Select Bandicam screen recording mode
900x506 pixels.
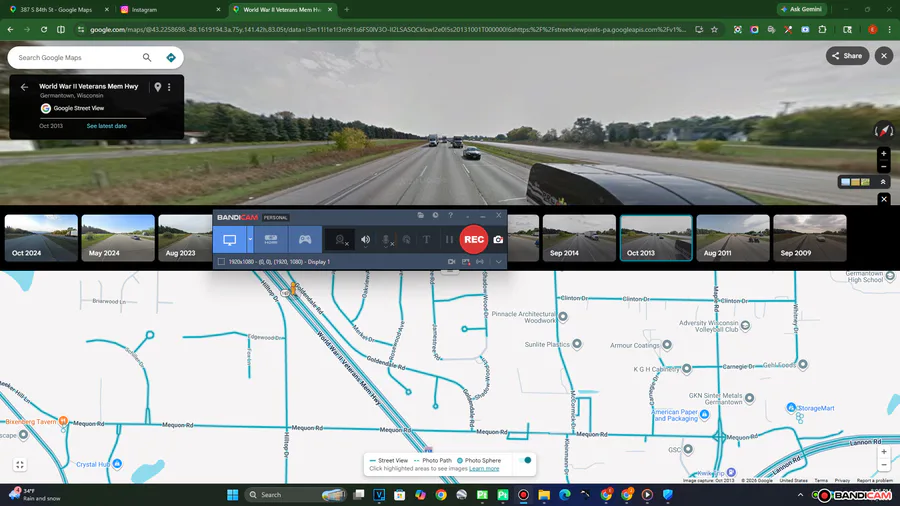230,240
